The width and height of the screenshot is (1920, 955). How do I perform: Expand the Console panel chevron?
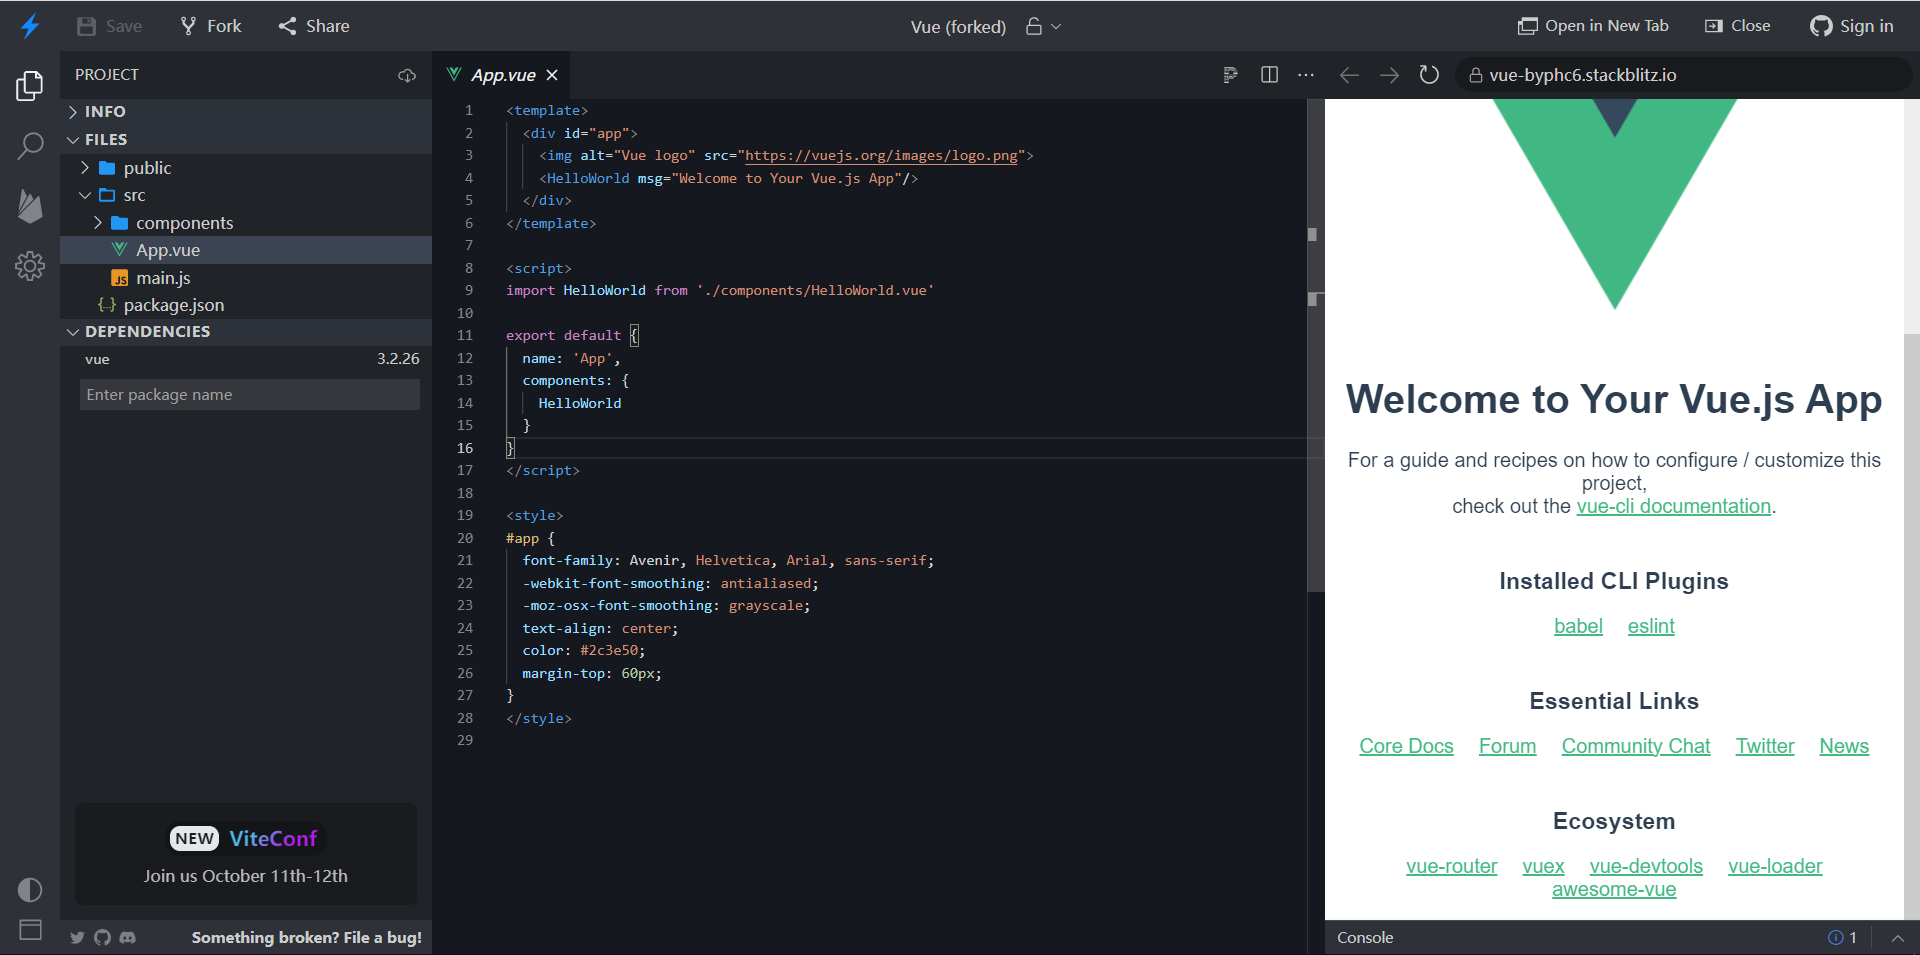click(x=1897, y=938)
